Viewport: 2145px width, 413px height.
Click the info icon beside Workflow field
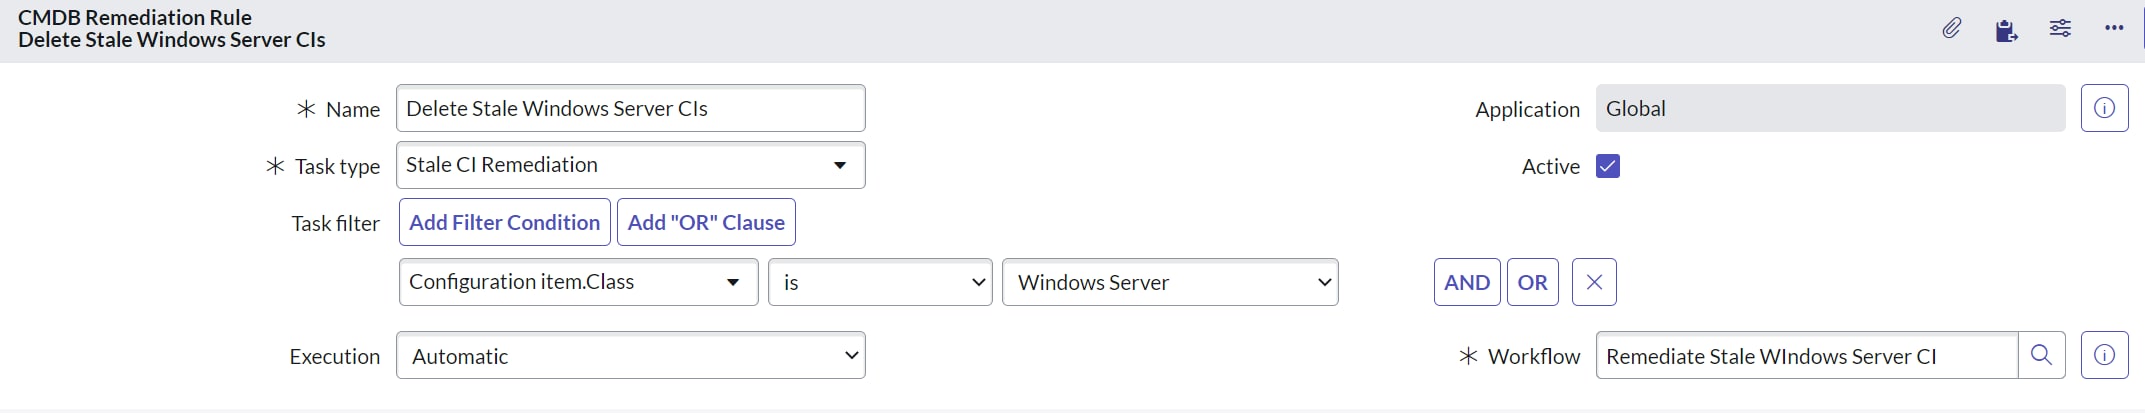(2104, 355)
